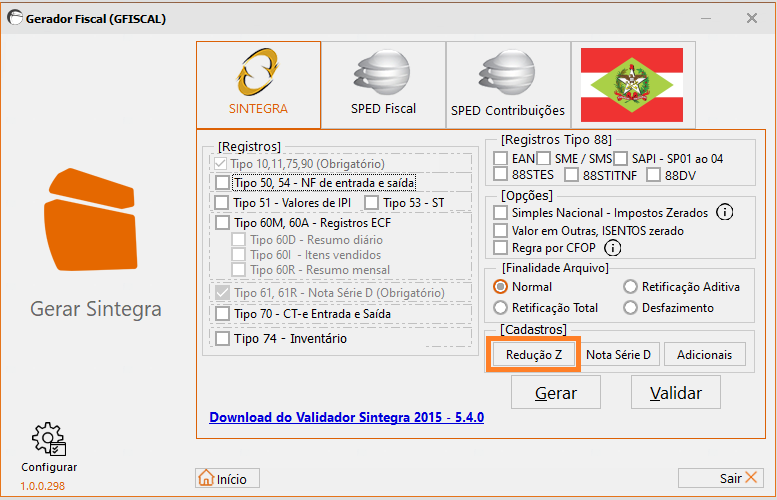
Task: Enable Tipo 74 Inventário checkbox
Action: tap(222, 338)
